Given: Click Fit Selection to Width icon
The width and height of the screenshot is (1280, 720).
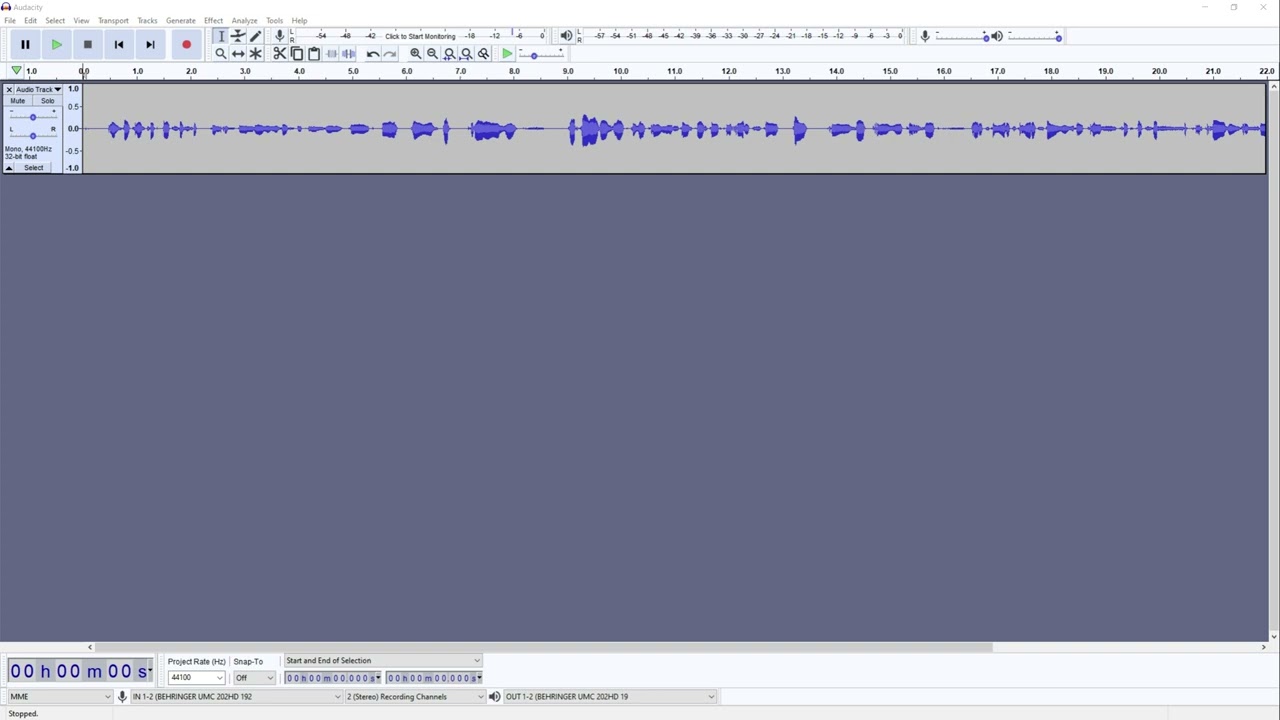Looking at the screenshot, I should [x=449, y=53].
